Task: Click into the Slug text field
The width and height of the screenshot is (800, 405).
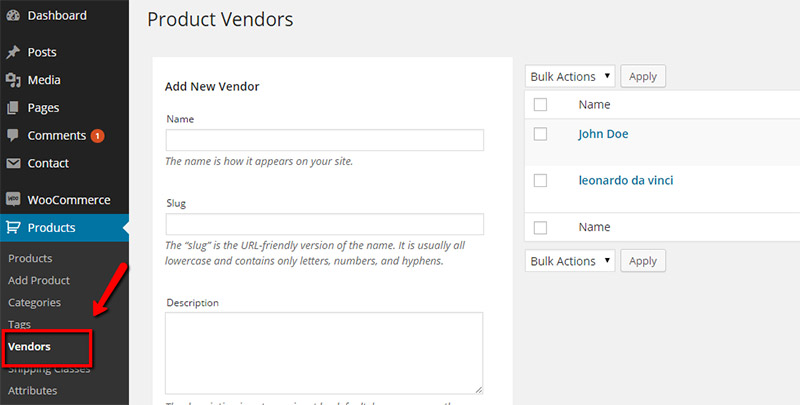Action: [324, 224]
